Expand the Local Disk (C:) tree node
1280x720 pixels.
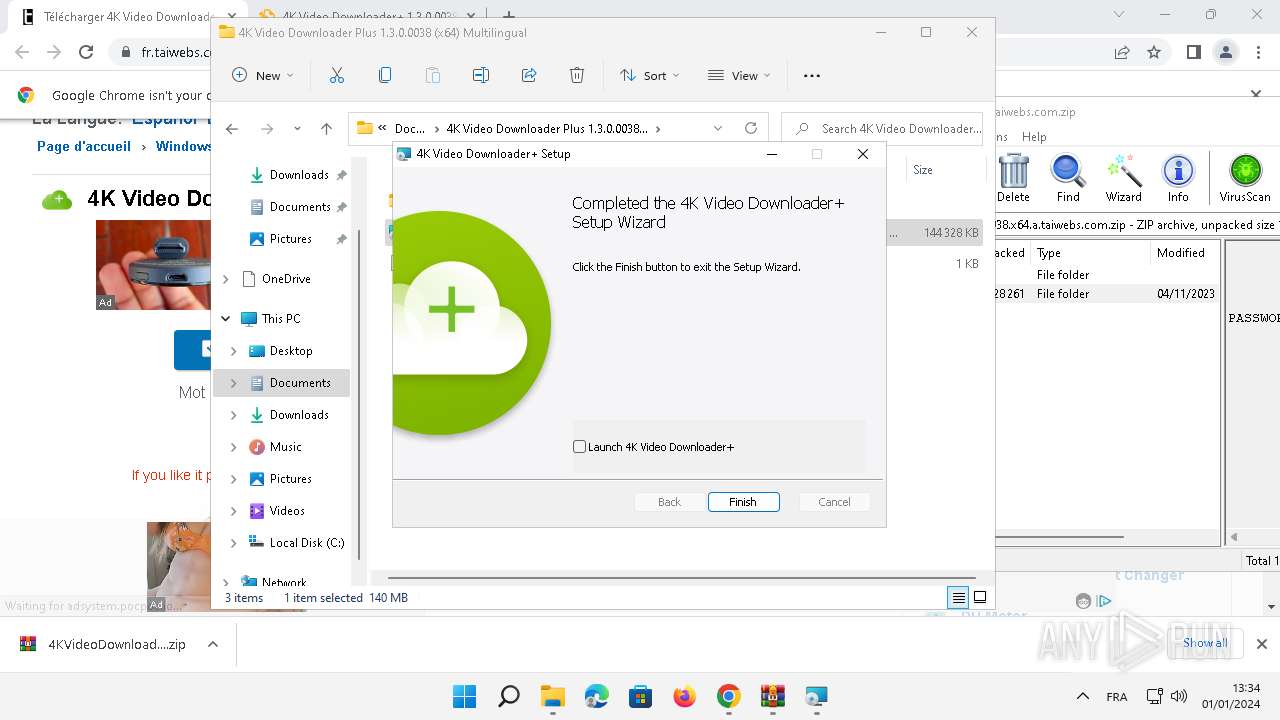pyautogui.click(x=234, y=543)
